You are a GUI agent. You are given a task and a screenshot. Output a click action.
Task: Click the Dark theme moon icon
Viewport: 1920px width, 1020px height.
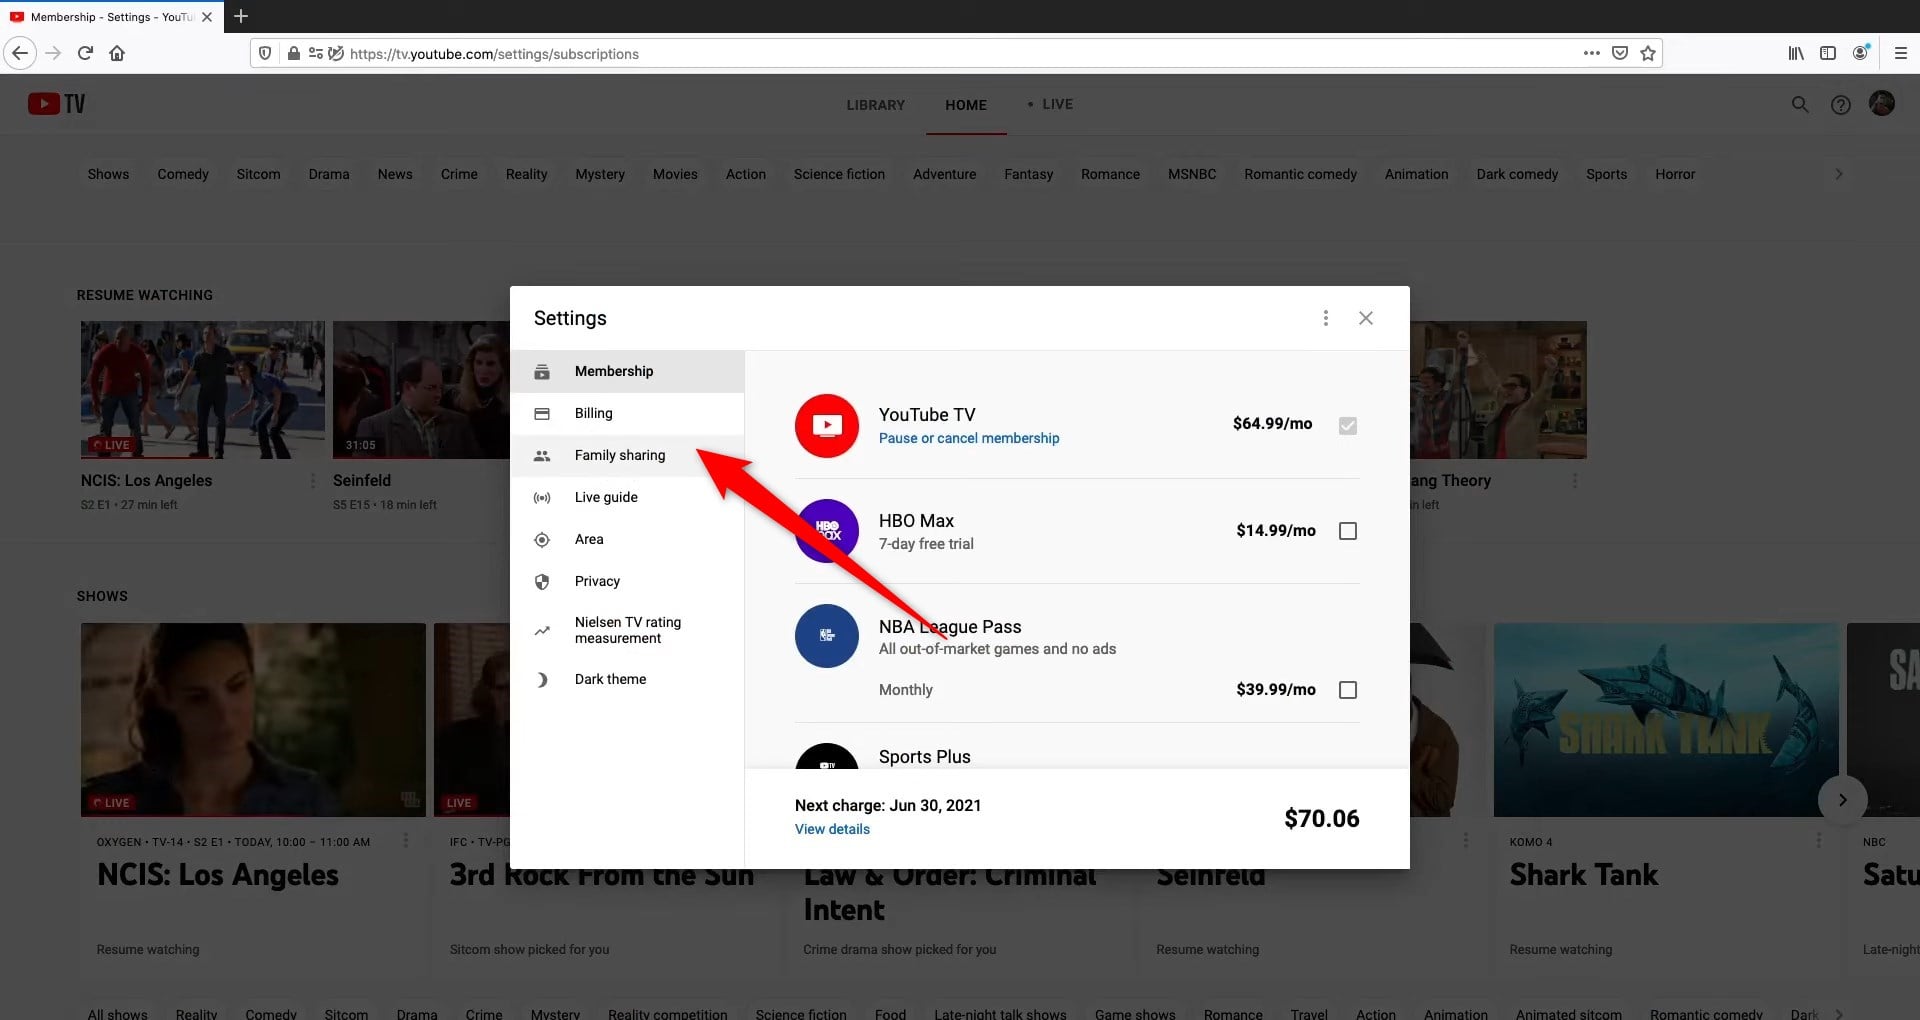[x=543, y=679]
